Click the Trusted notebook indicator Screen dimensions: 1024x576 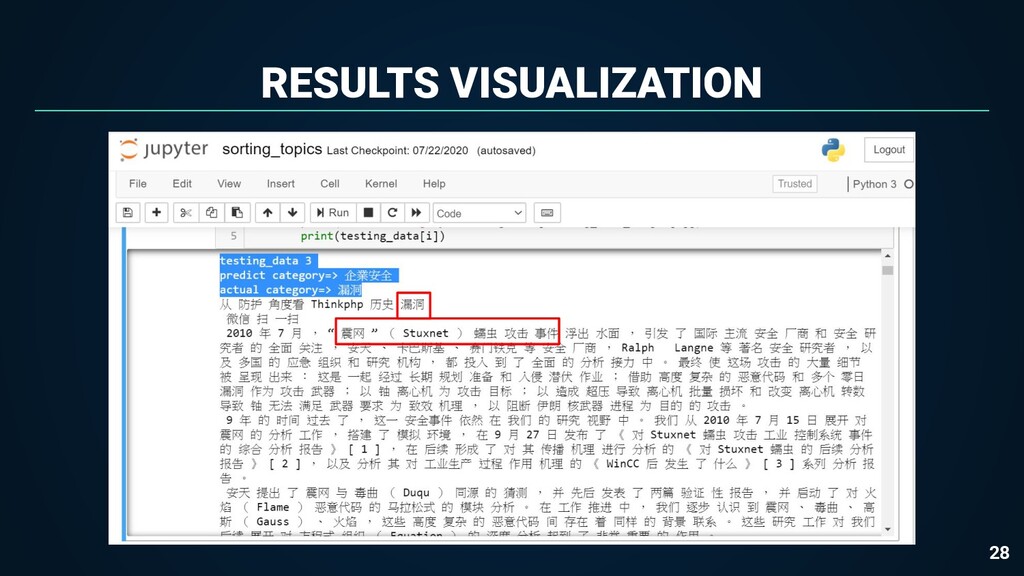pos(795,184)
